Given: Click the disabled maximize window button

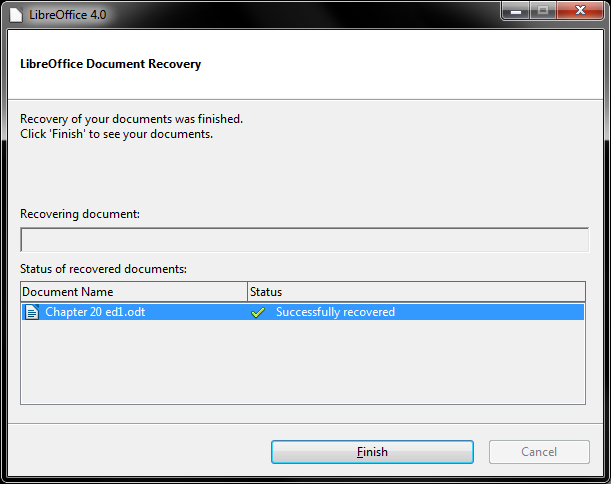Looking at the screenshot, I should [543, 11].
